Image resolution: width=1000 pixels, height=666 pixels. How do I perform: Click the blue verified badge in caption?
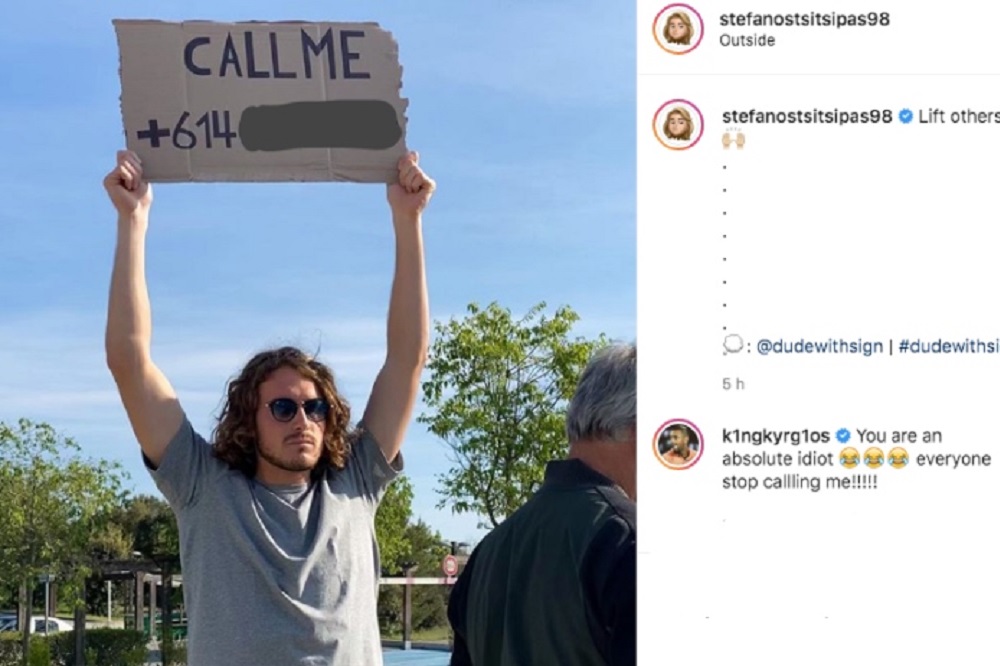click(x=905, y=116)
